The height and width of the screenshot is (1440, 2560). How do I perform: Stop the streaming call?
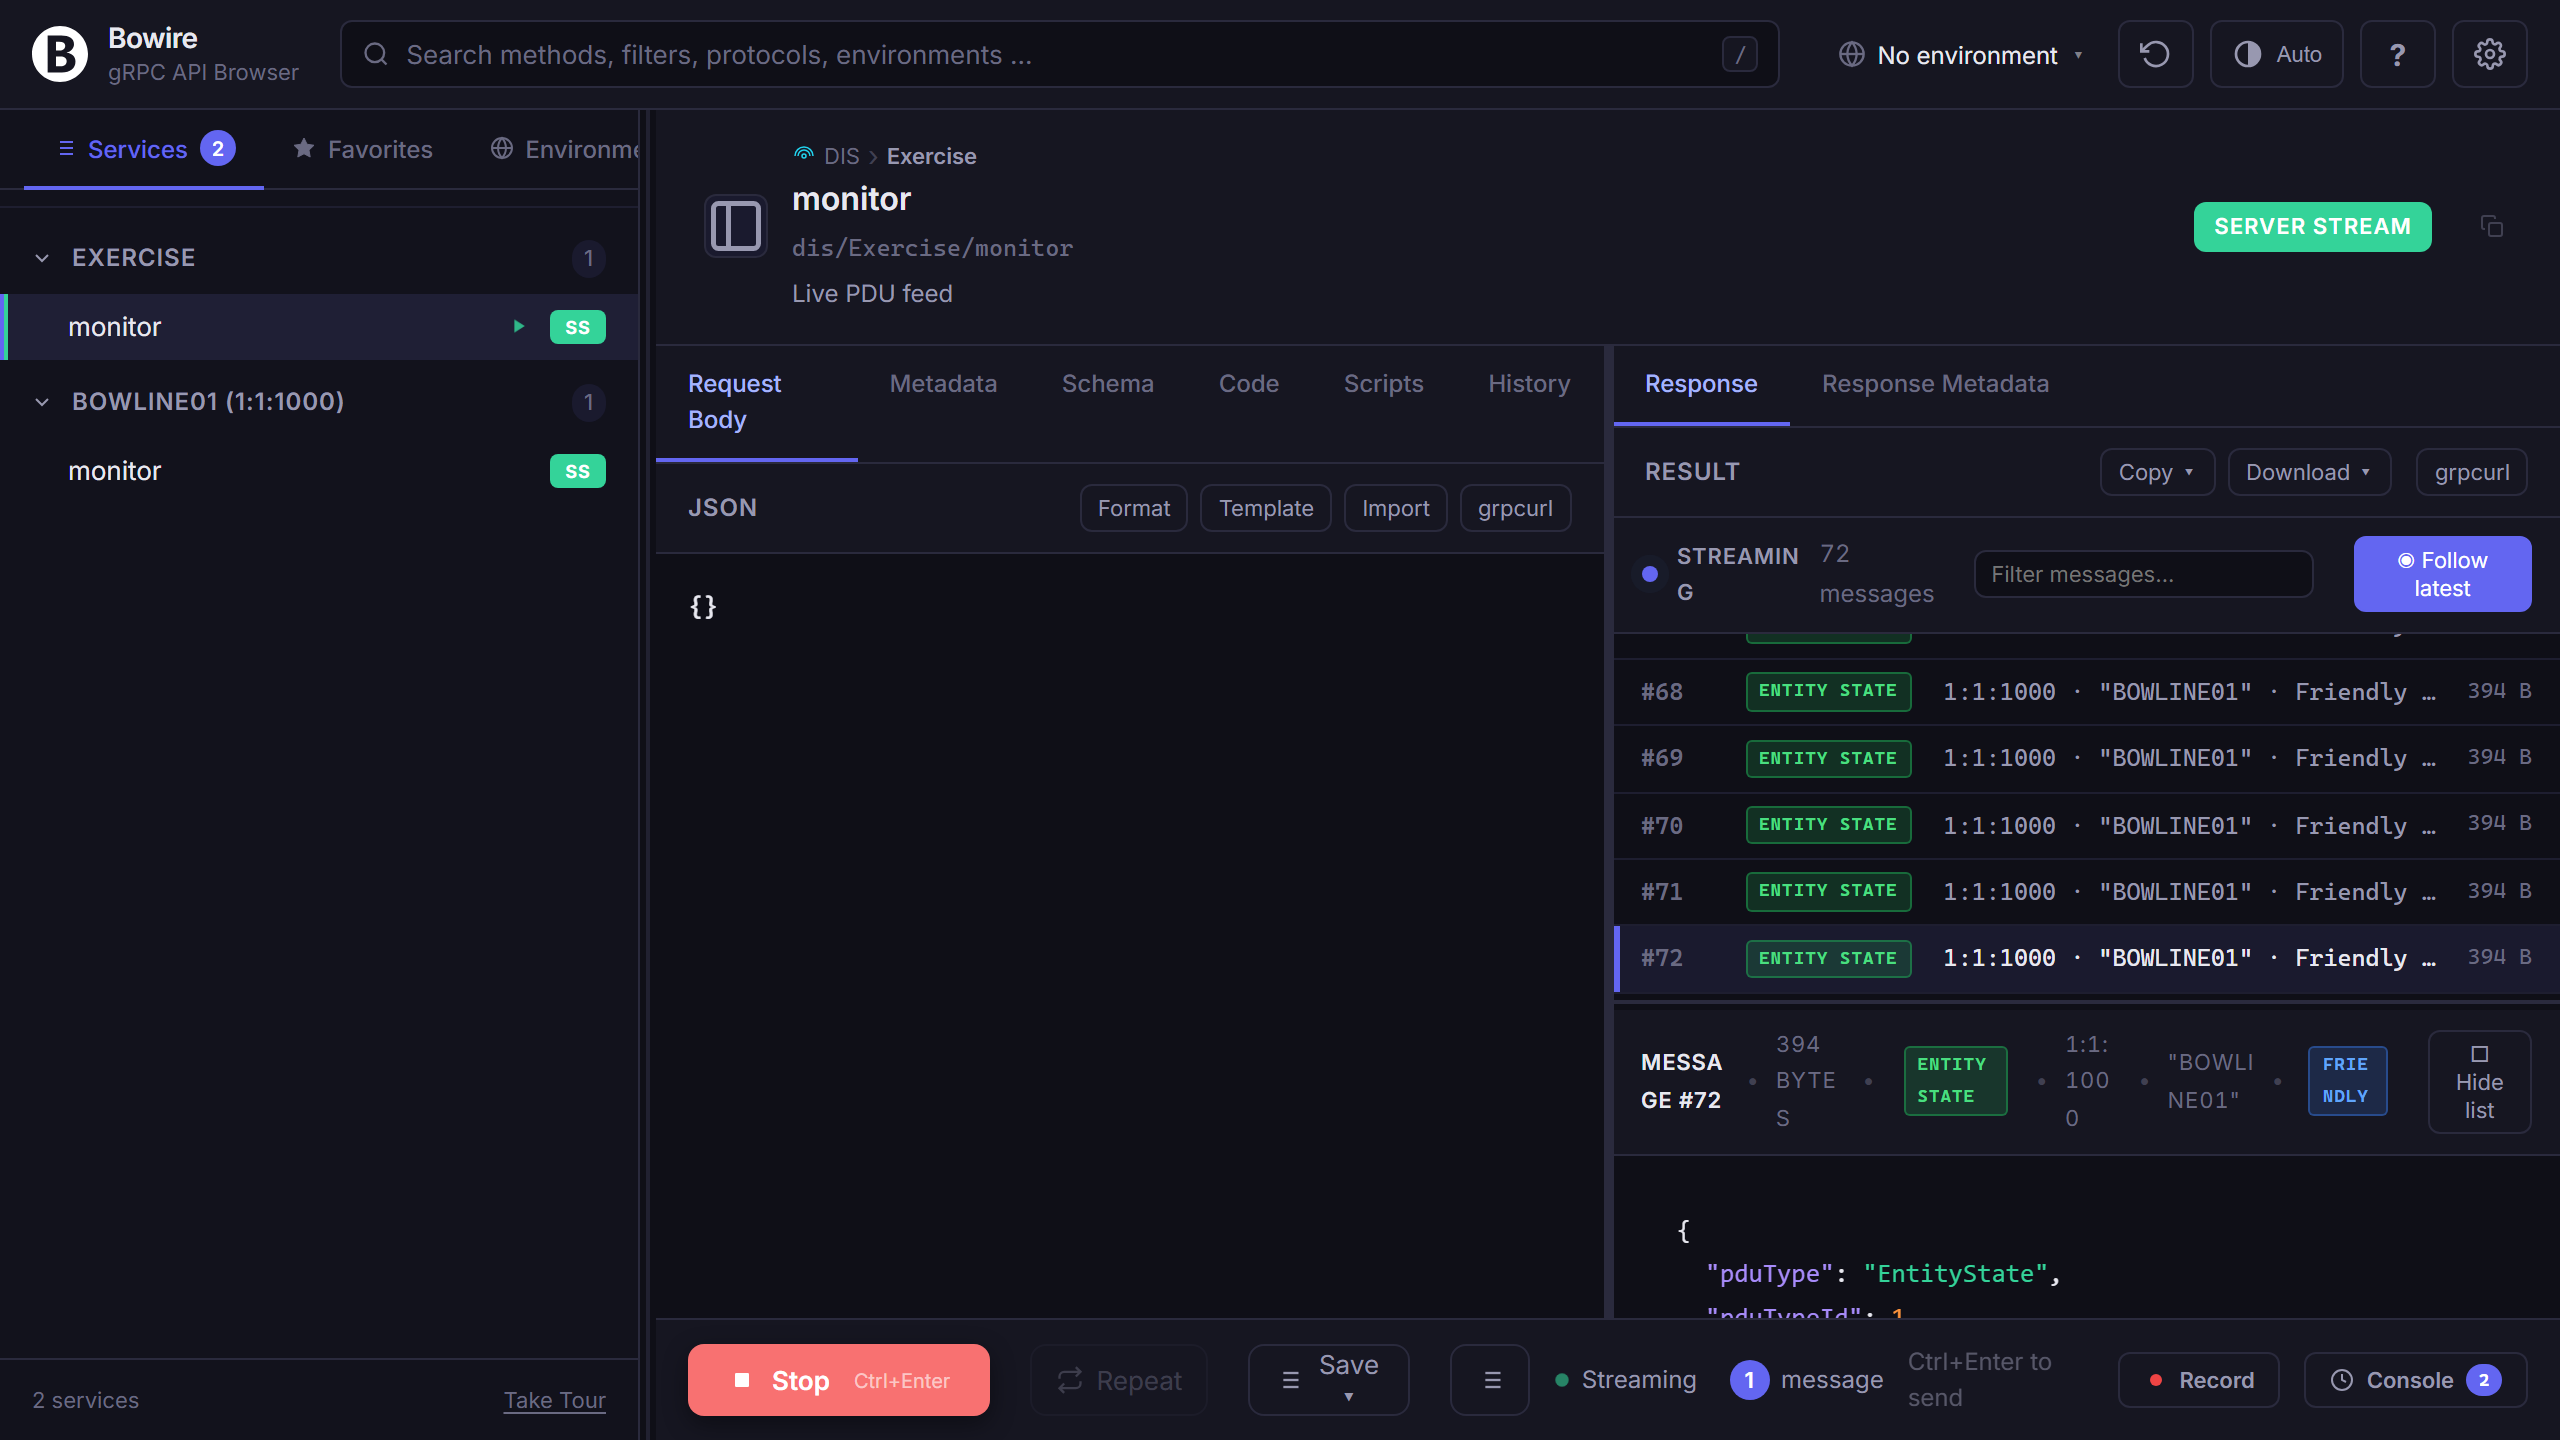pos(838,1380)
